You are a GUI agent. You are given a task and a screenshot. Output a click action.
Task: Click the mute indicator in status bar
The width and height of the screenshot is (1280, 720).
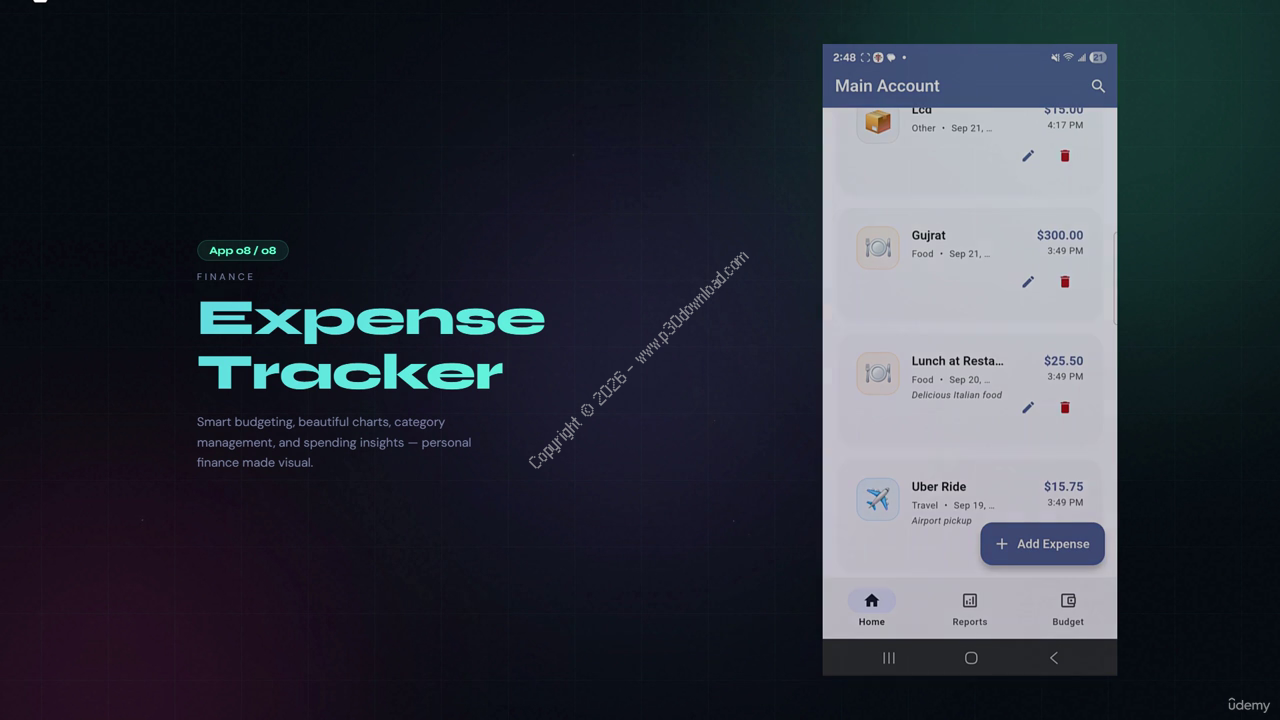tap(1055, 58)
